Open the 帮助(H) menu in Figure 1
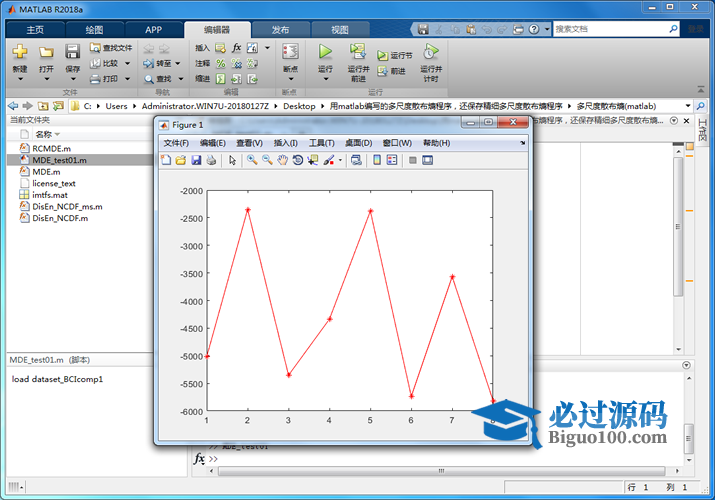The height and width of the screenshot is (500, 715). pyautogui.click(x=436, y=143)
